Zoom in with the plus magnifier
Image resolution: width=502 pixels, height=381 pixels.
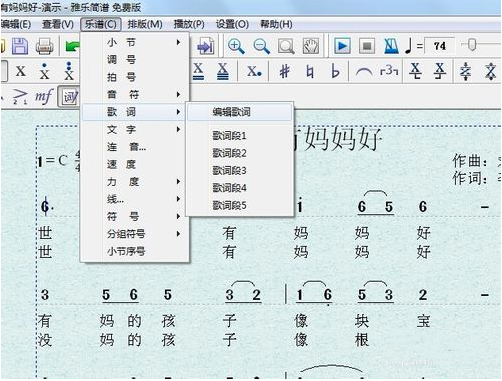(x=236, y=46)
